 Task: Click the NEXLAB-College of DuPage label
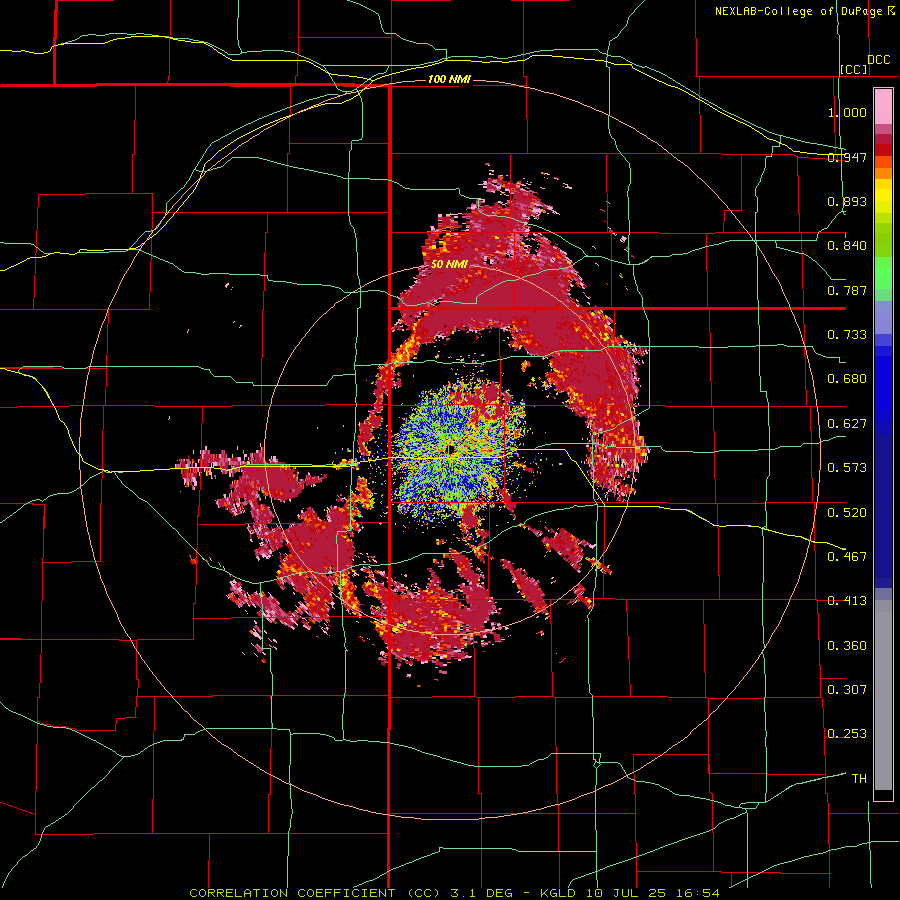click(799, 11)
